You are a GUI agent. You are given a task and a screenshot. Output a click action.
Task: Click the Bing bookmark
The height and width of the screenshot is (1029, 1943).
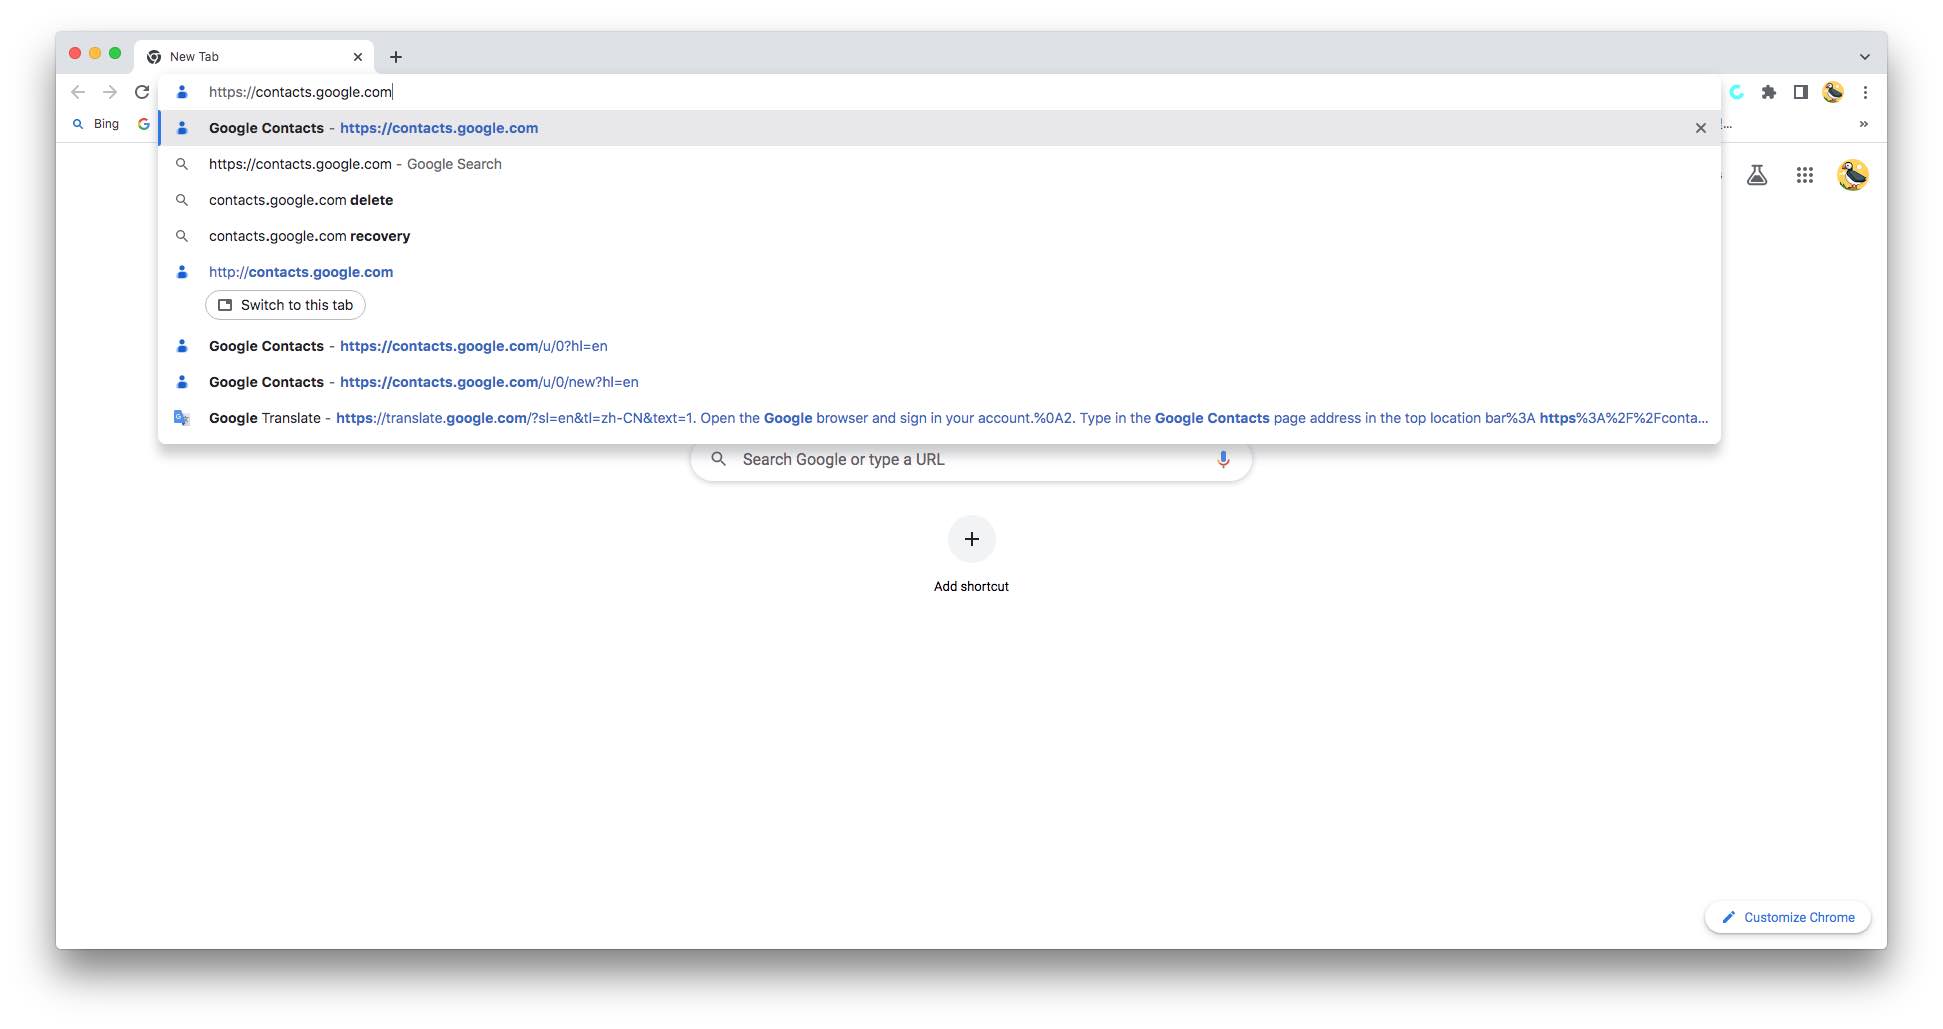96,124
